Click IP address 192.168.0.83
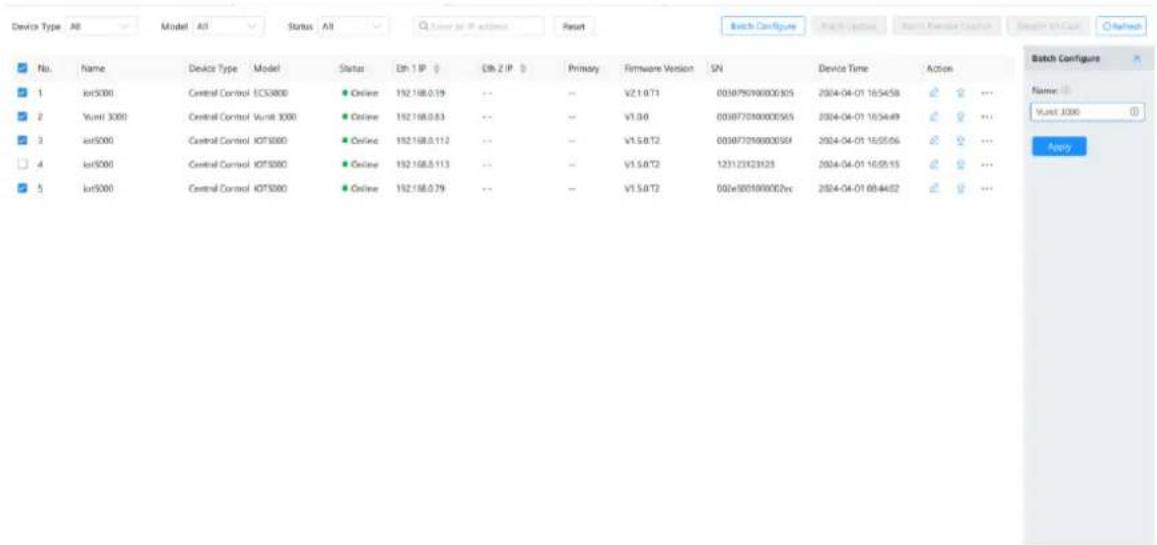 [420, 117]
